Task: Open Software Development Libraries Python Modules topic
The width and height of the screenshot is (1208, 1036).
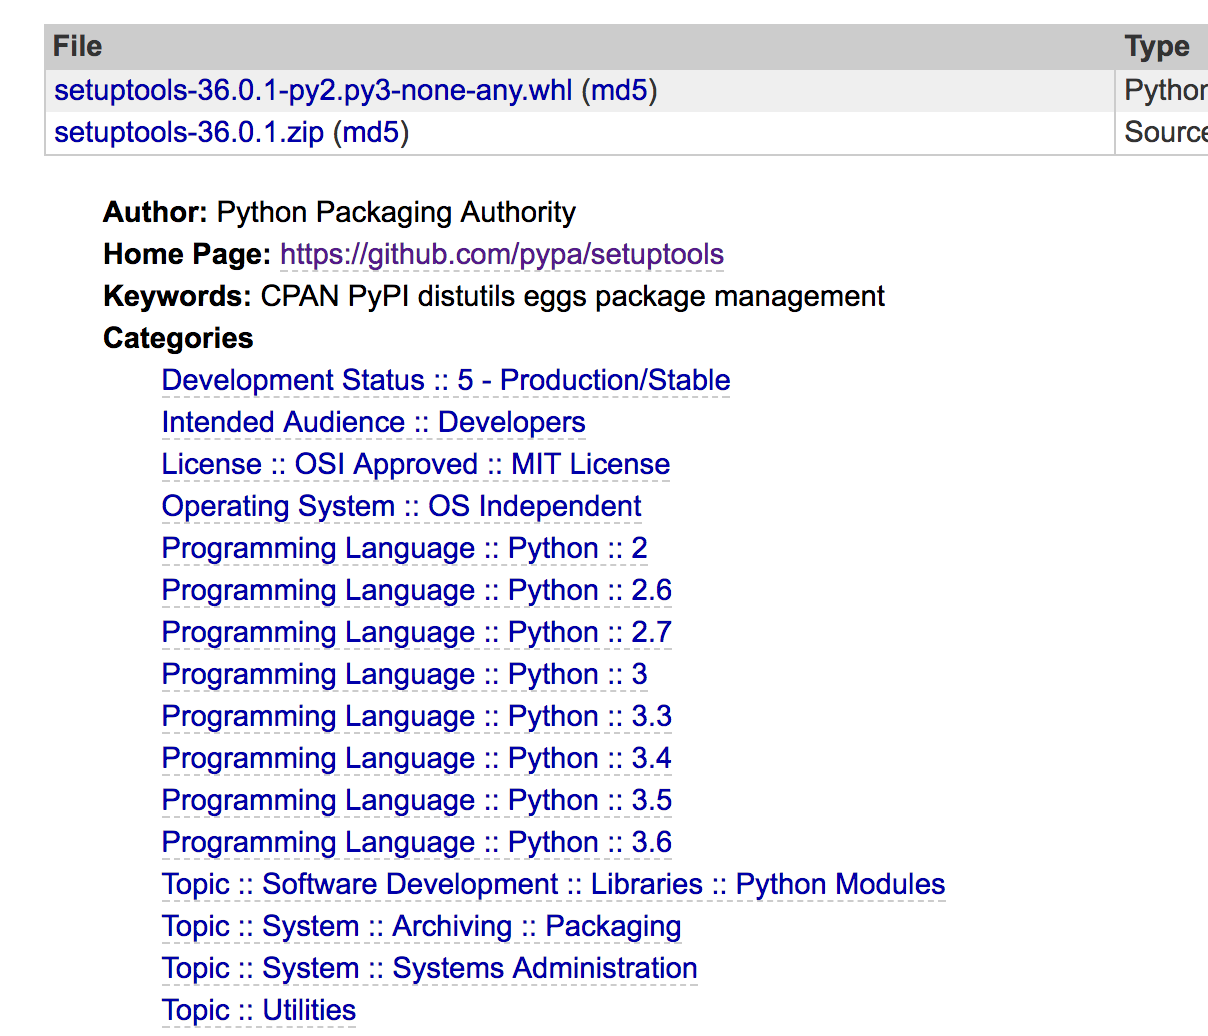Action: (554, 884)
